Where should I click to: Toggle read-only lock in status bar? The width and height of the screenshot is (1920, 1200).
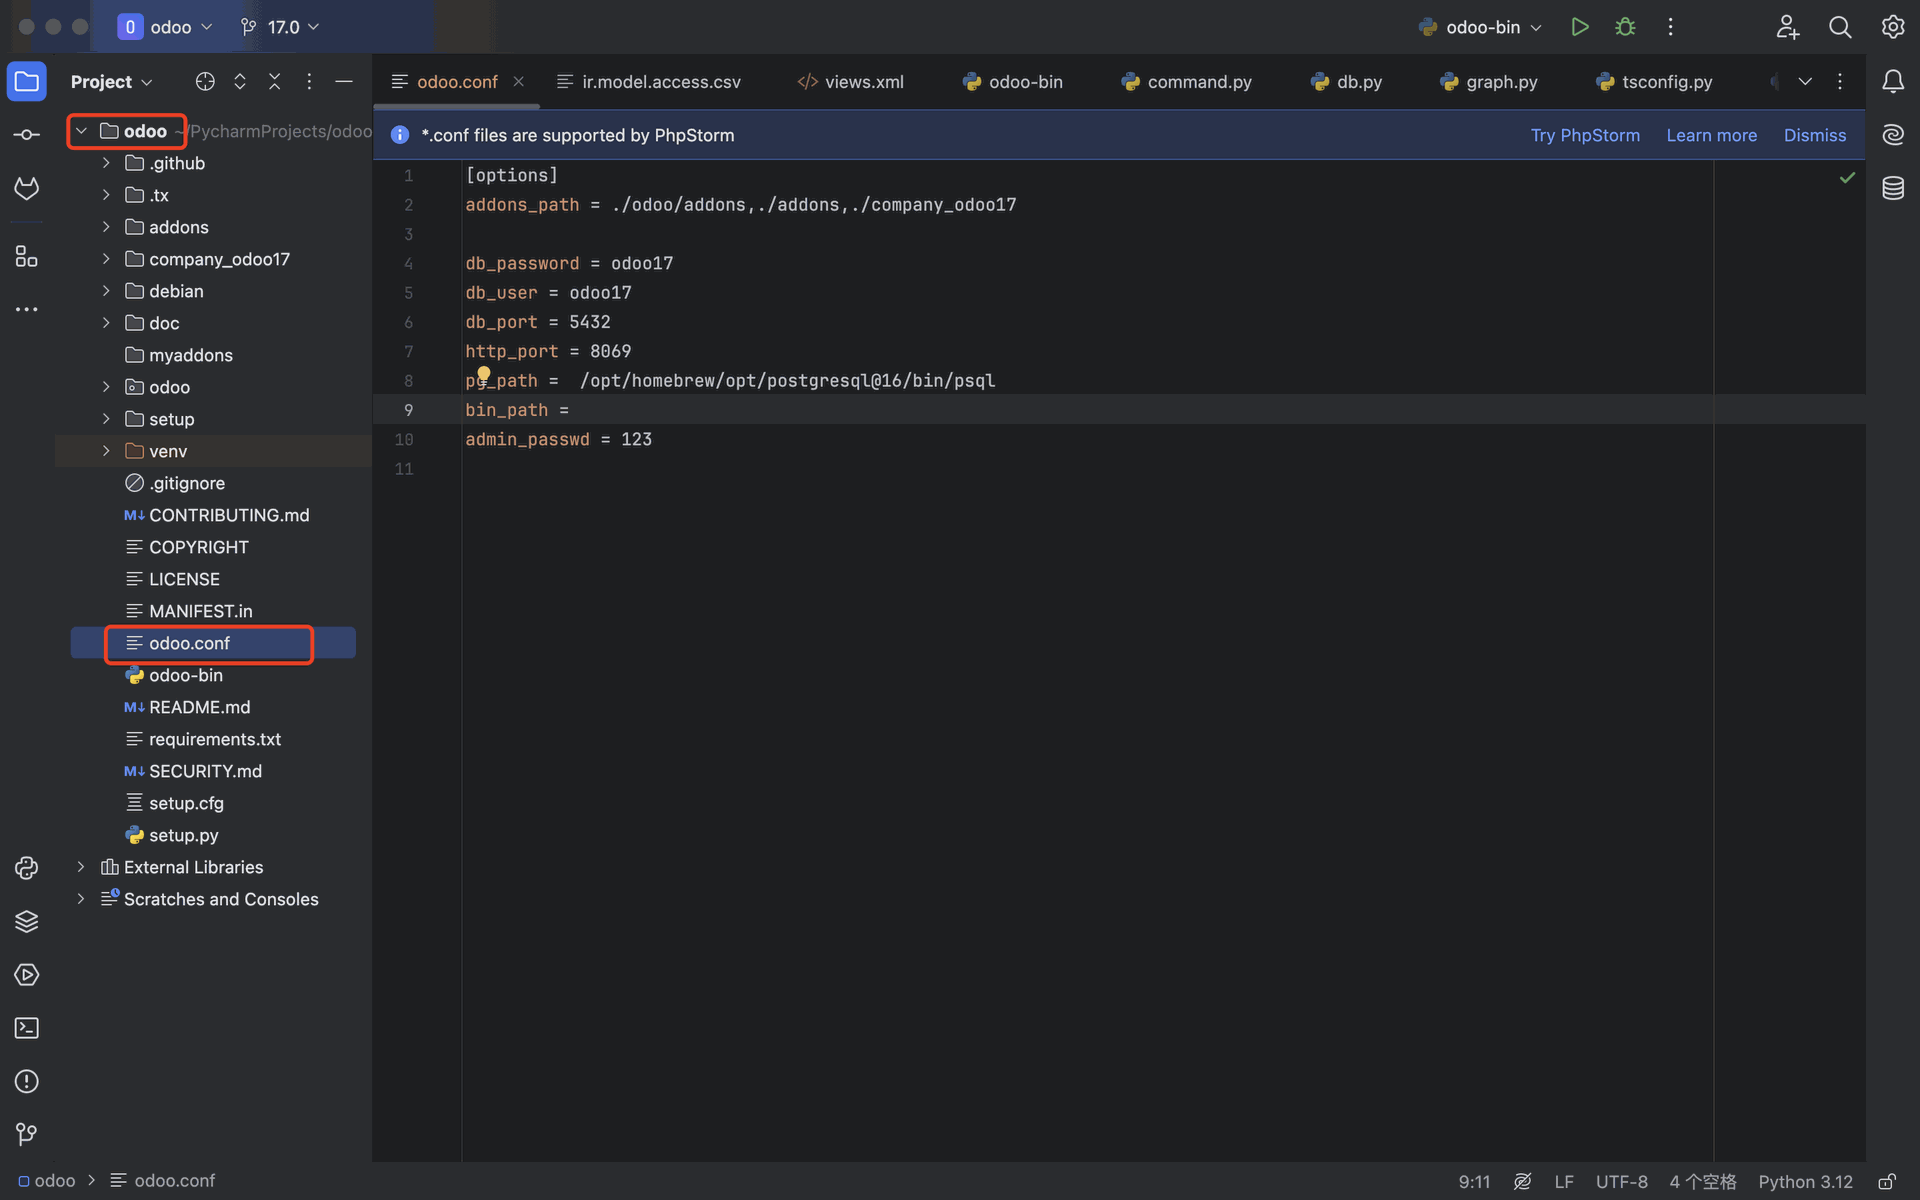coord(1887,1182)
